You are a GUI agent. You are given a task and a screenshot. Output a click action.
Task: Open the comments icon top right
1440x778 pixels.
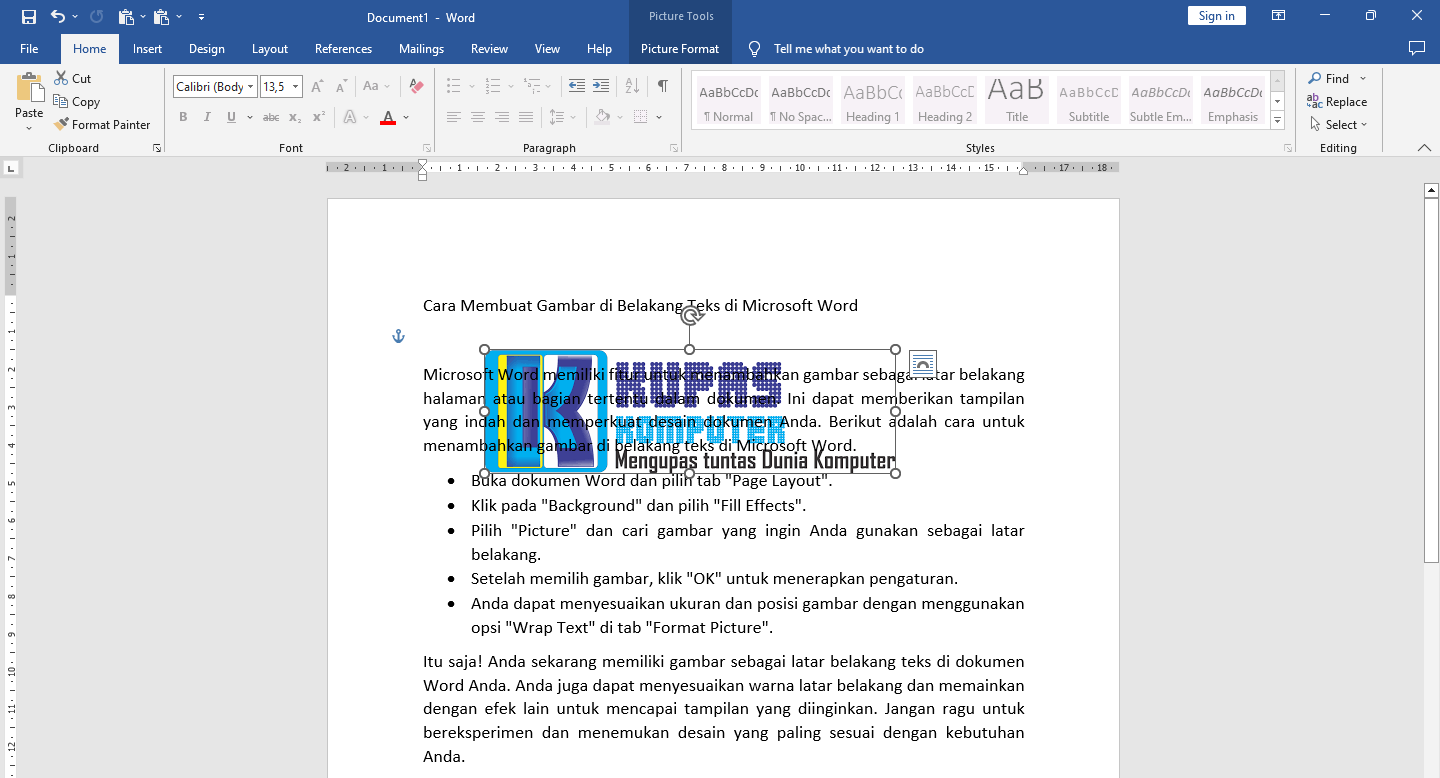pyautogui.click(x=1416, y=48)
